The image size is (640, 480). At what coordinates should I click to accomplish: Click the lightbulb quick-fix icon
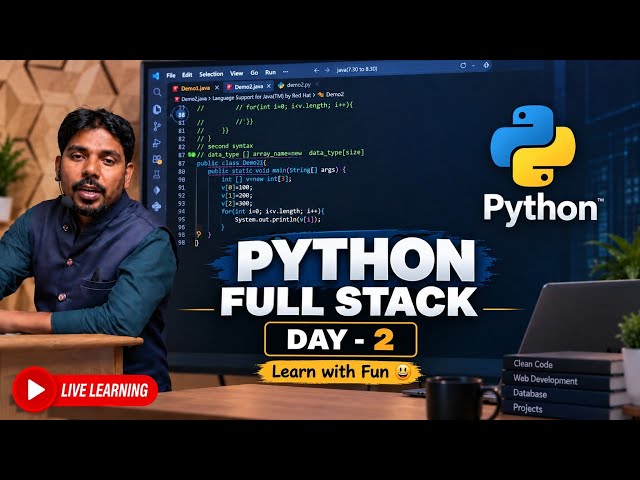pos(199,234)
